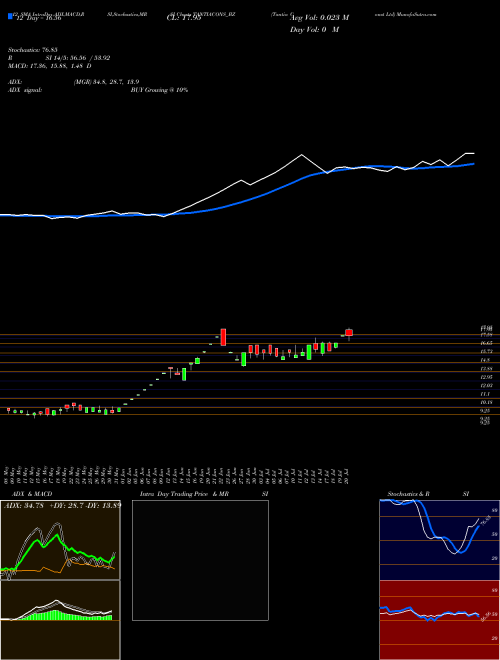Click the last red candlestick on 20 Jul
This screenshot has width=500, height=660.
[349, 333]
